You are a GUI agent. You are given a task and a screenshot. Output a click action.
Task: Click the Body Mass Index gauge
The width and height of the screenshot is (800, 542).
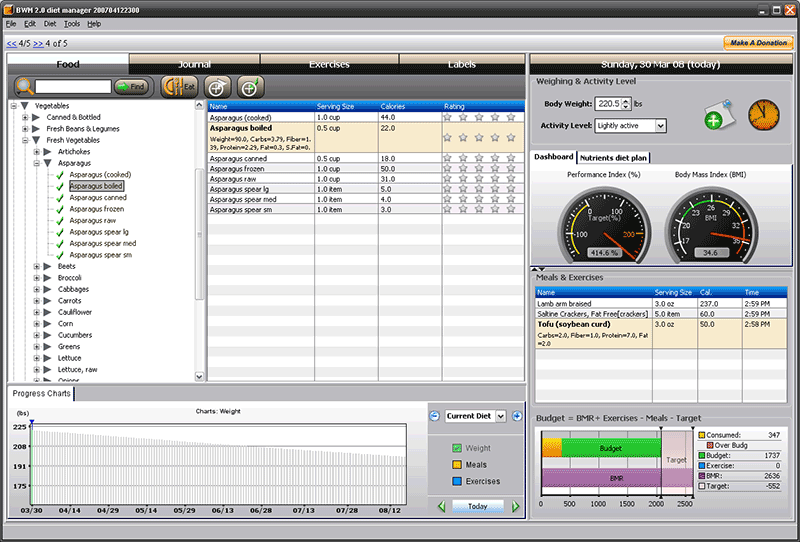711,225
